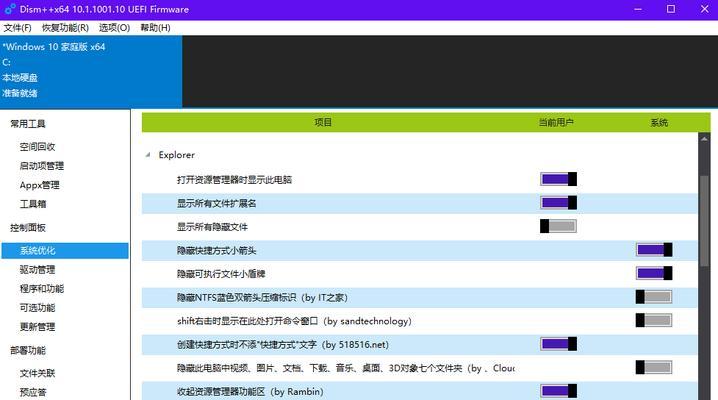This screenshot has width=718, height=400.
Task: Enable 隐藏NTFS蓝色双箭头压缩标识 switch
Action: pyautogui.click(x=654, y=297)
